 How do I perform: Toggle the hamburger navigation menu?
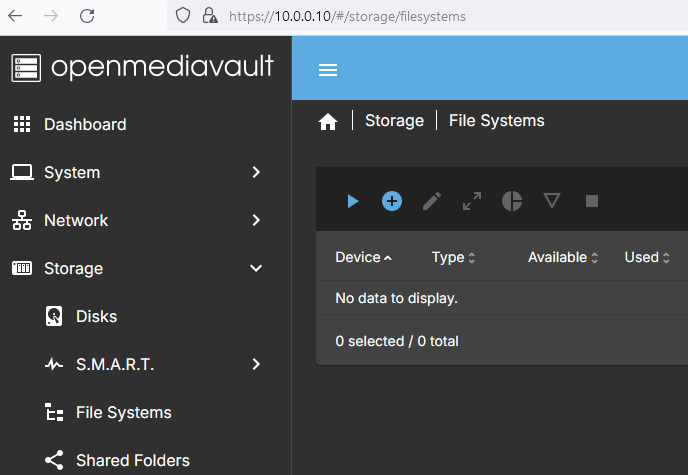328,70
